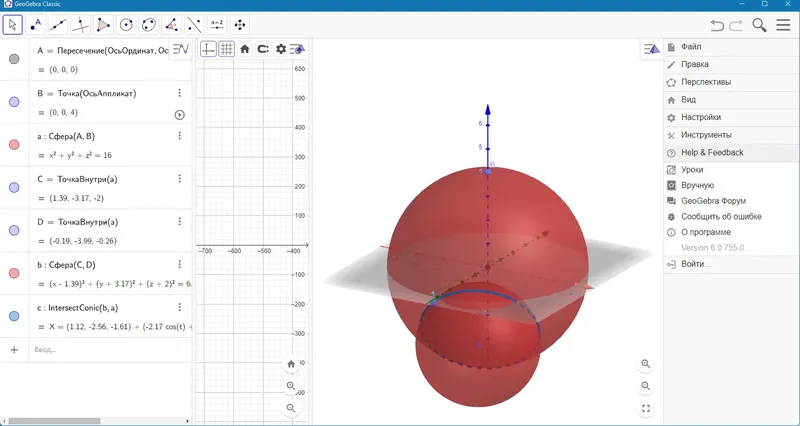Open Уроки tutorials link
This screenshot has width=800, height=426.
[732, 169]
